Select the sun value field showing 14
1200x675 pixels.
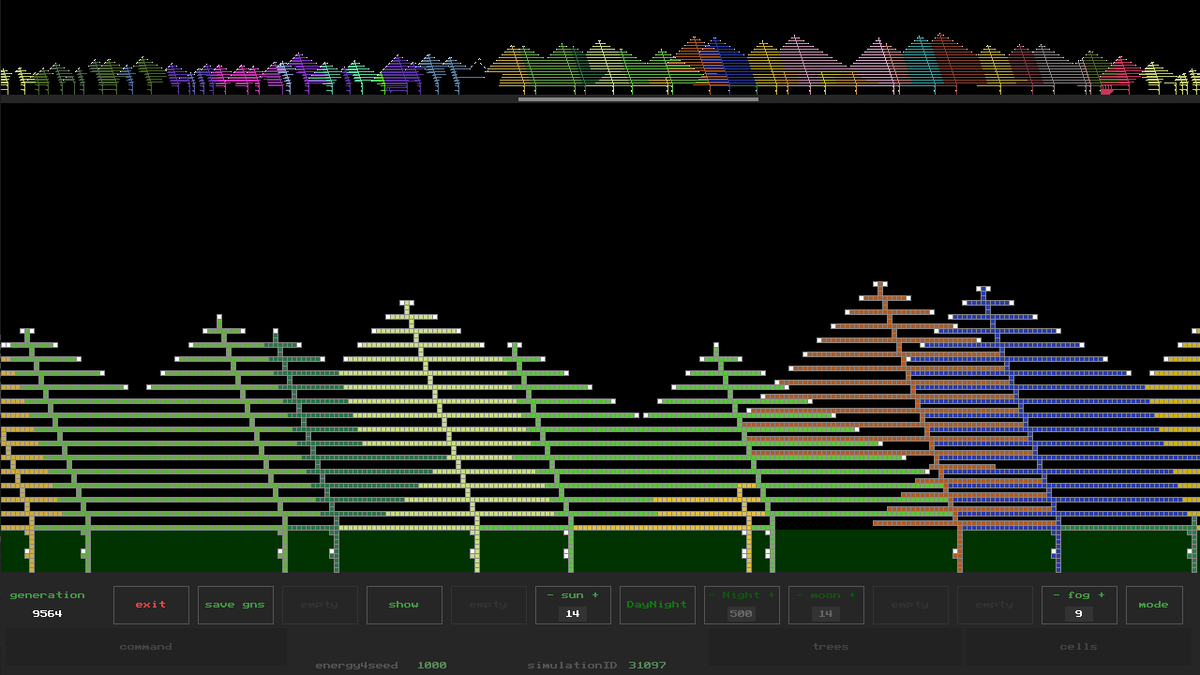coord(573,614)
